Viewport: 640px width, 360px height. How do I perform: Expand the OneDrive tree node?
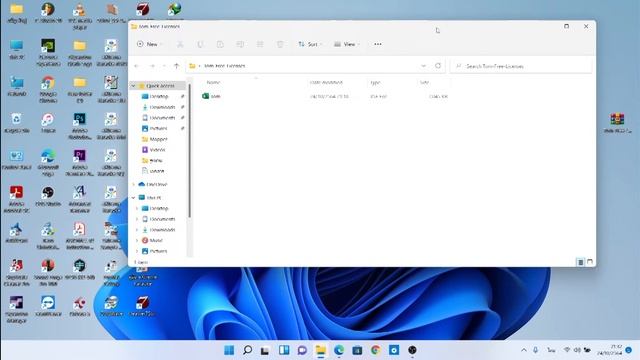tap(133, 184)
